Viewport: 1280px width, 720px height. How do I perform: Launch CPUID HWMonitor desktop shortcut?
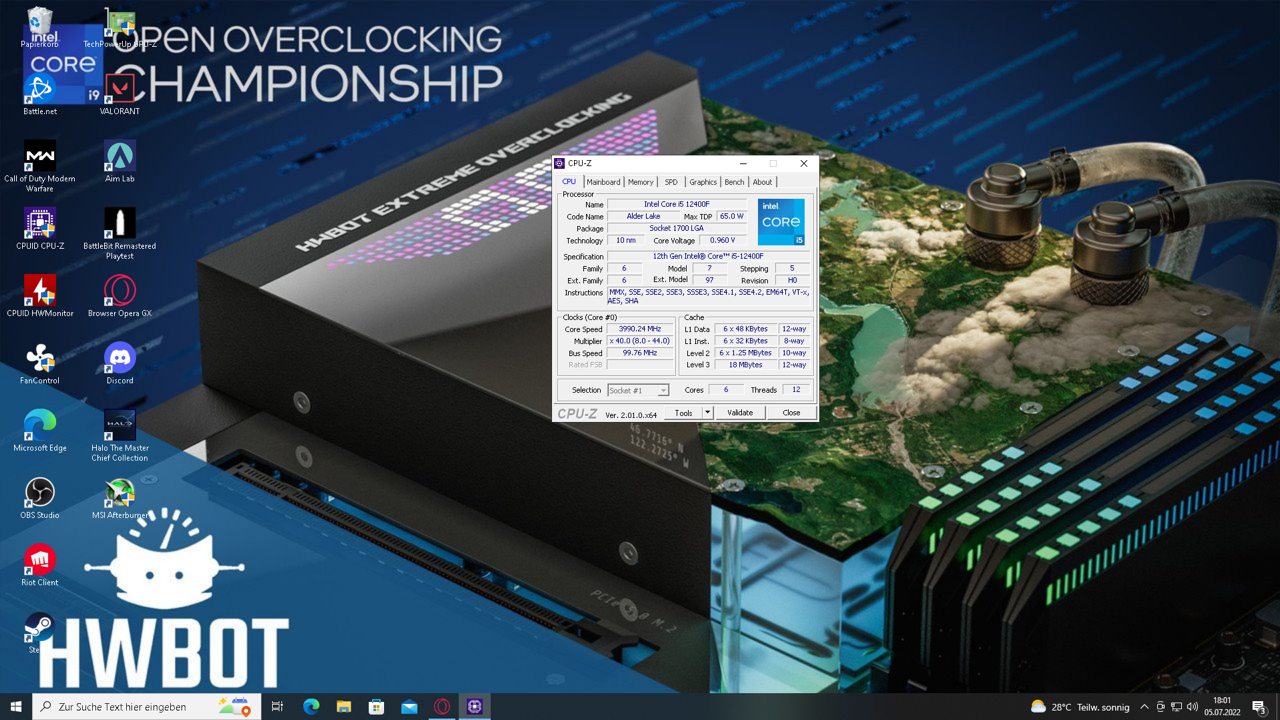[x=40, y=296]
